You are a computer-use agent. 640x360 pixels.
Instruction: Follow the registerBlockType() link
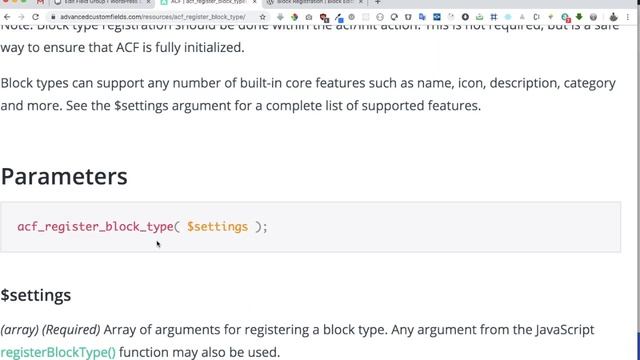point(58,352)
